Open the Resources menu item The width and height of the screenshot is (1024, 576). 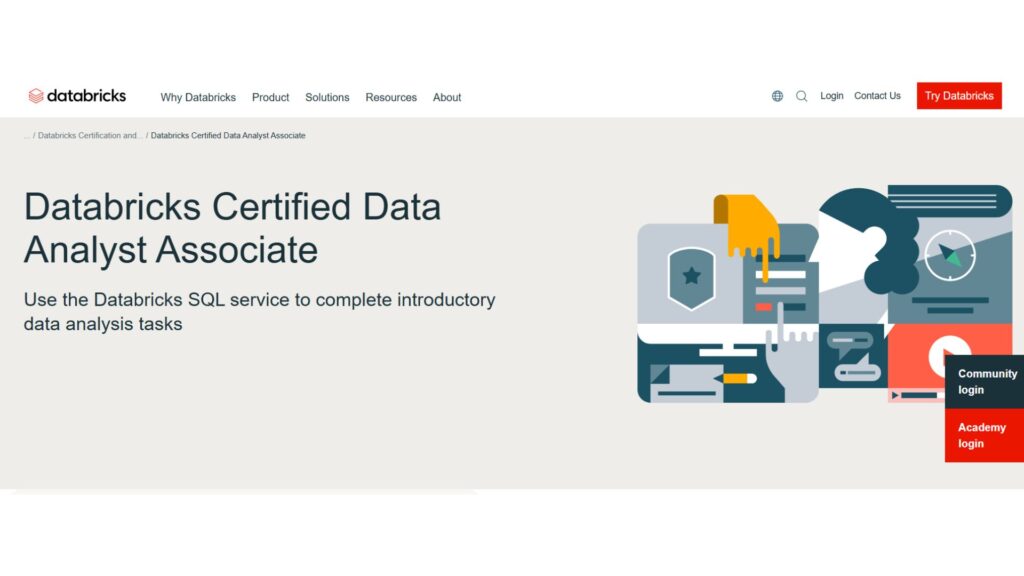(x=391, y=97)
